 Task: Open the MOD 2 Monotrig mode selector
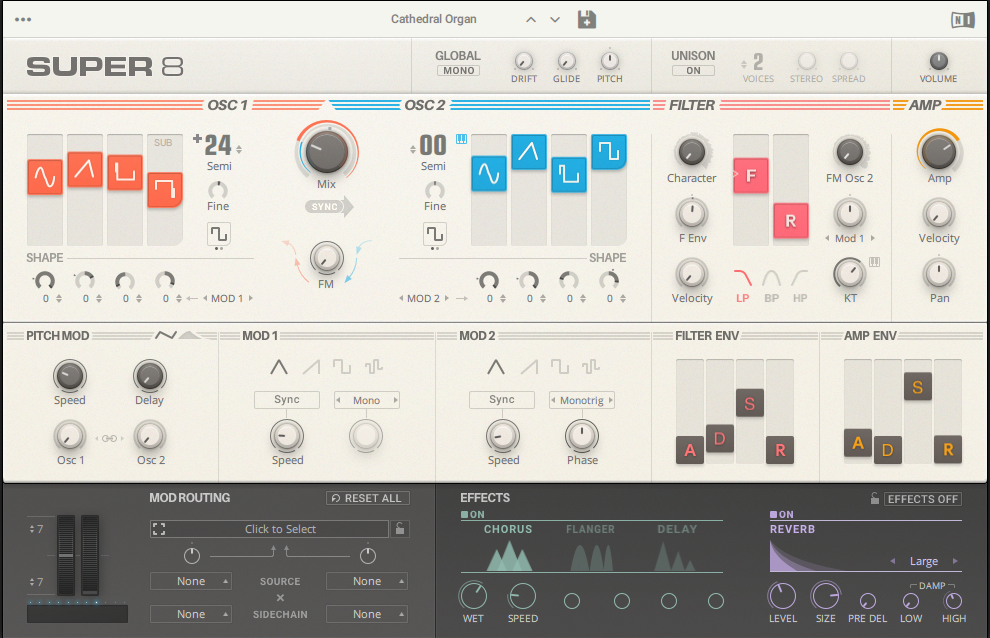(x=581, y=400)
